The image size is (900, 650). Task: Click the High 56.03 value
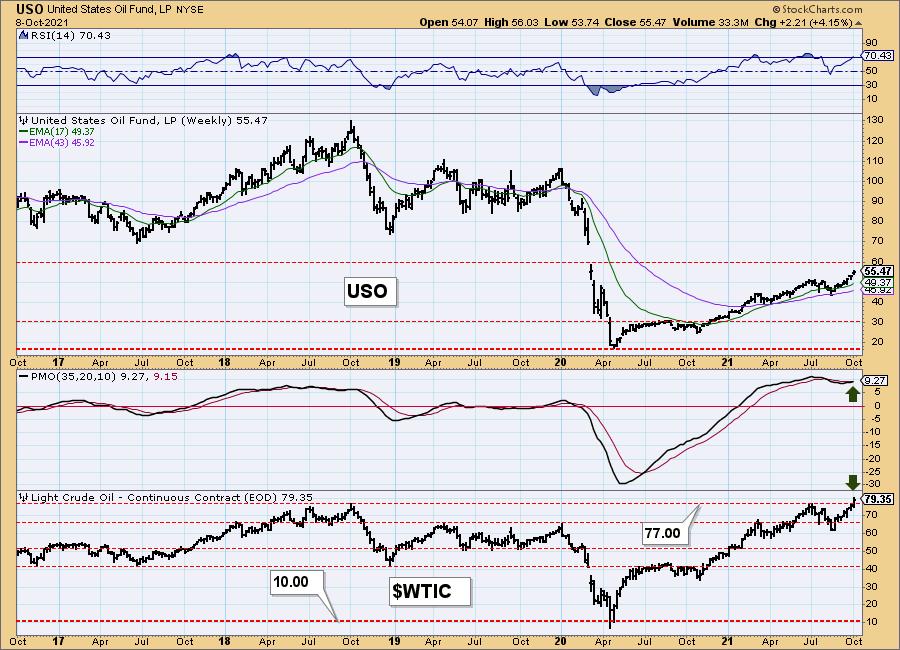click(511, 22)
